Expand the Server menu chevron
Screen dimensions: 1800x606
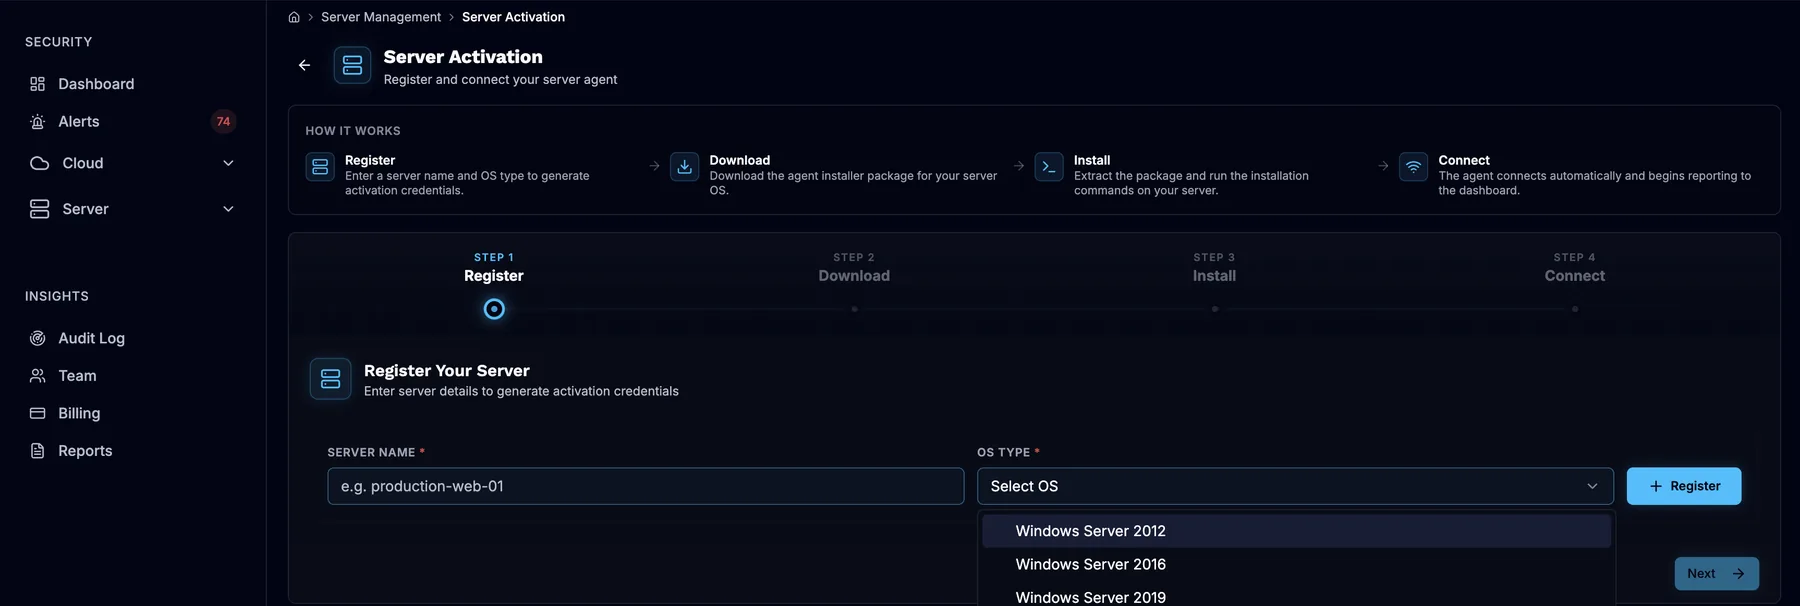228,209
